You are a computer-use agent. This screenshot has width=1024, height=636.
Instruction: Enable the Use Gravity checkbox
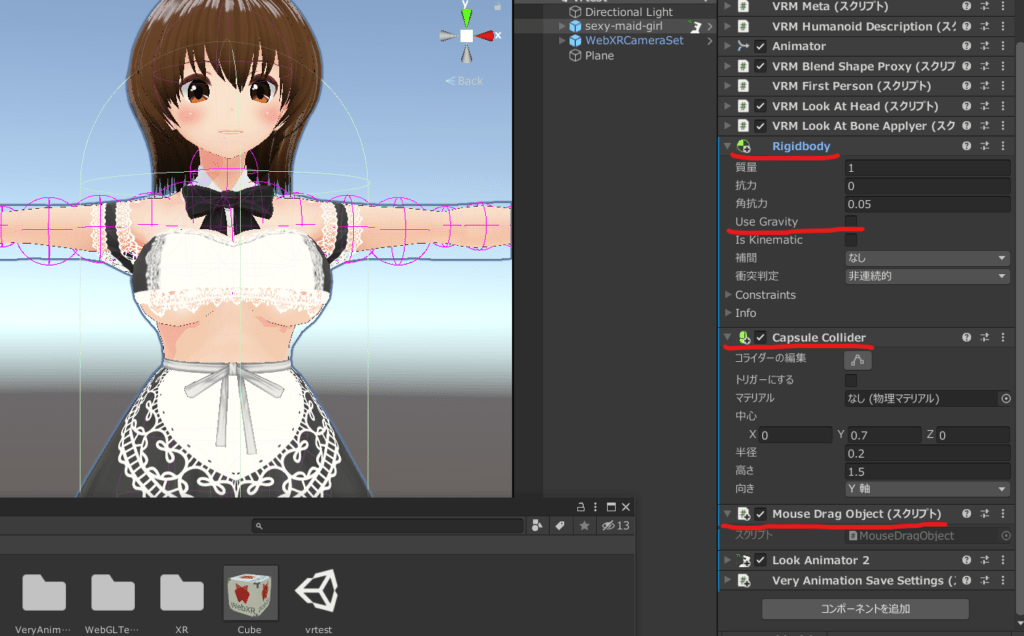(x=851, y=221)
